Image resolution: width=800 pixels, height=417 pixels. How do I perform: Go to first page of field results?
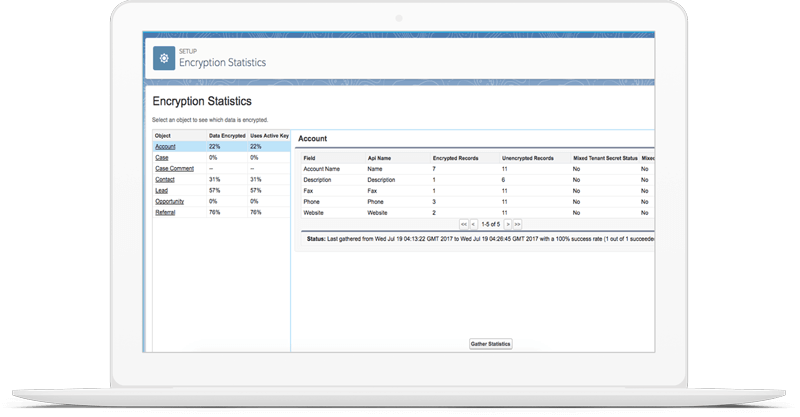(464, 226)
